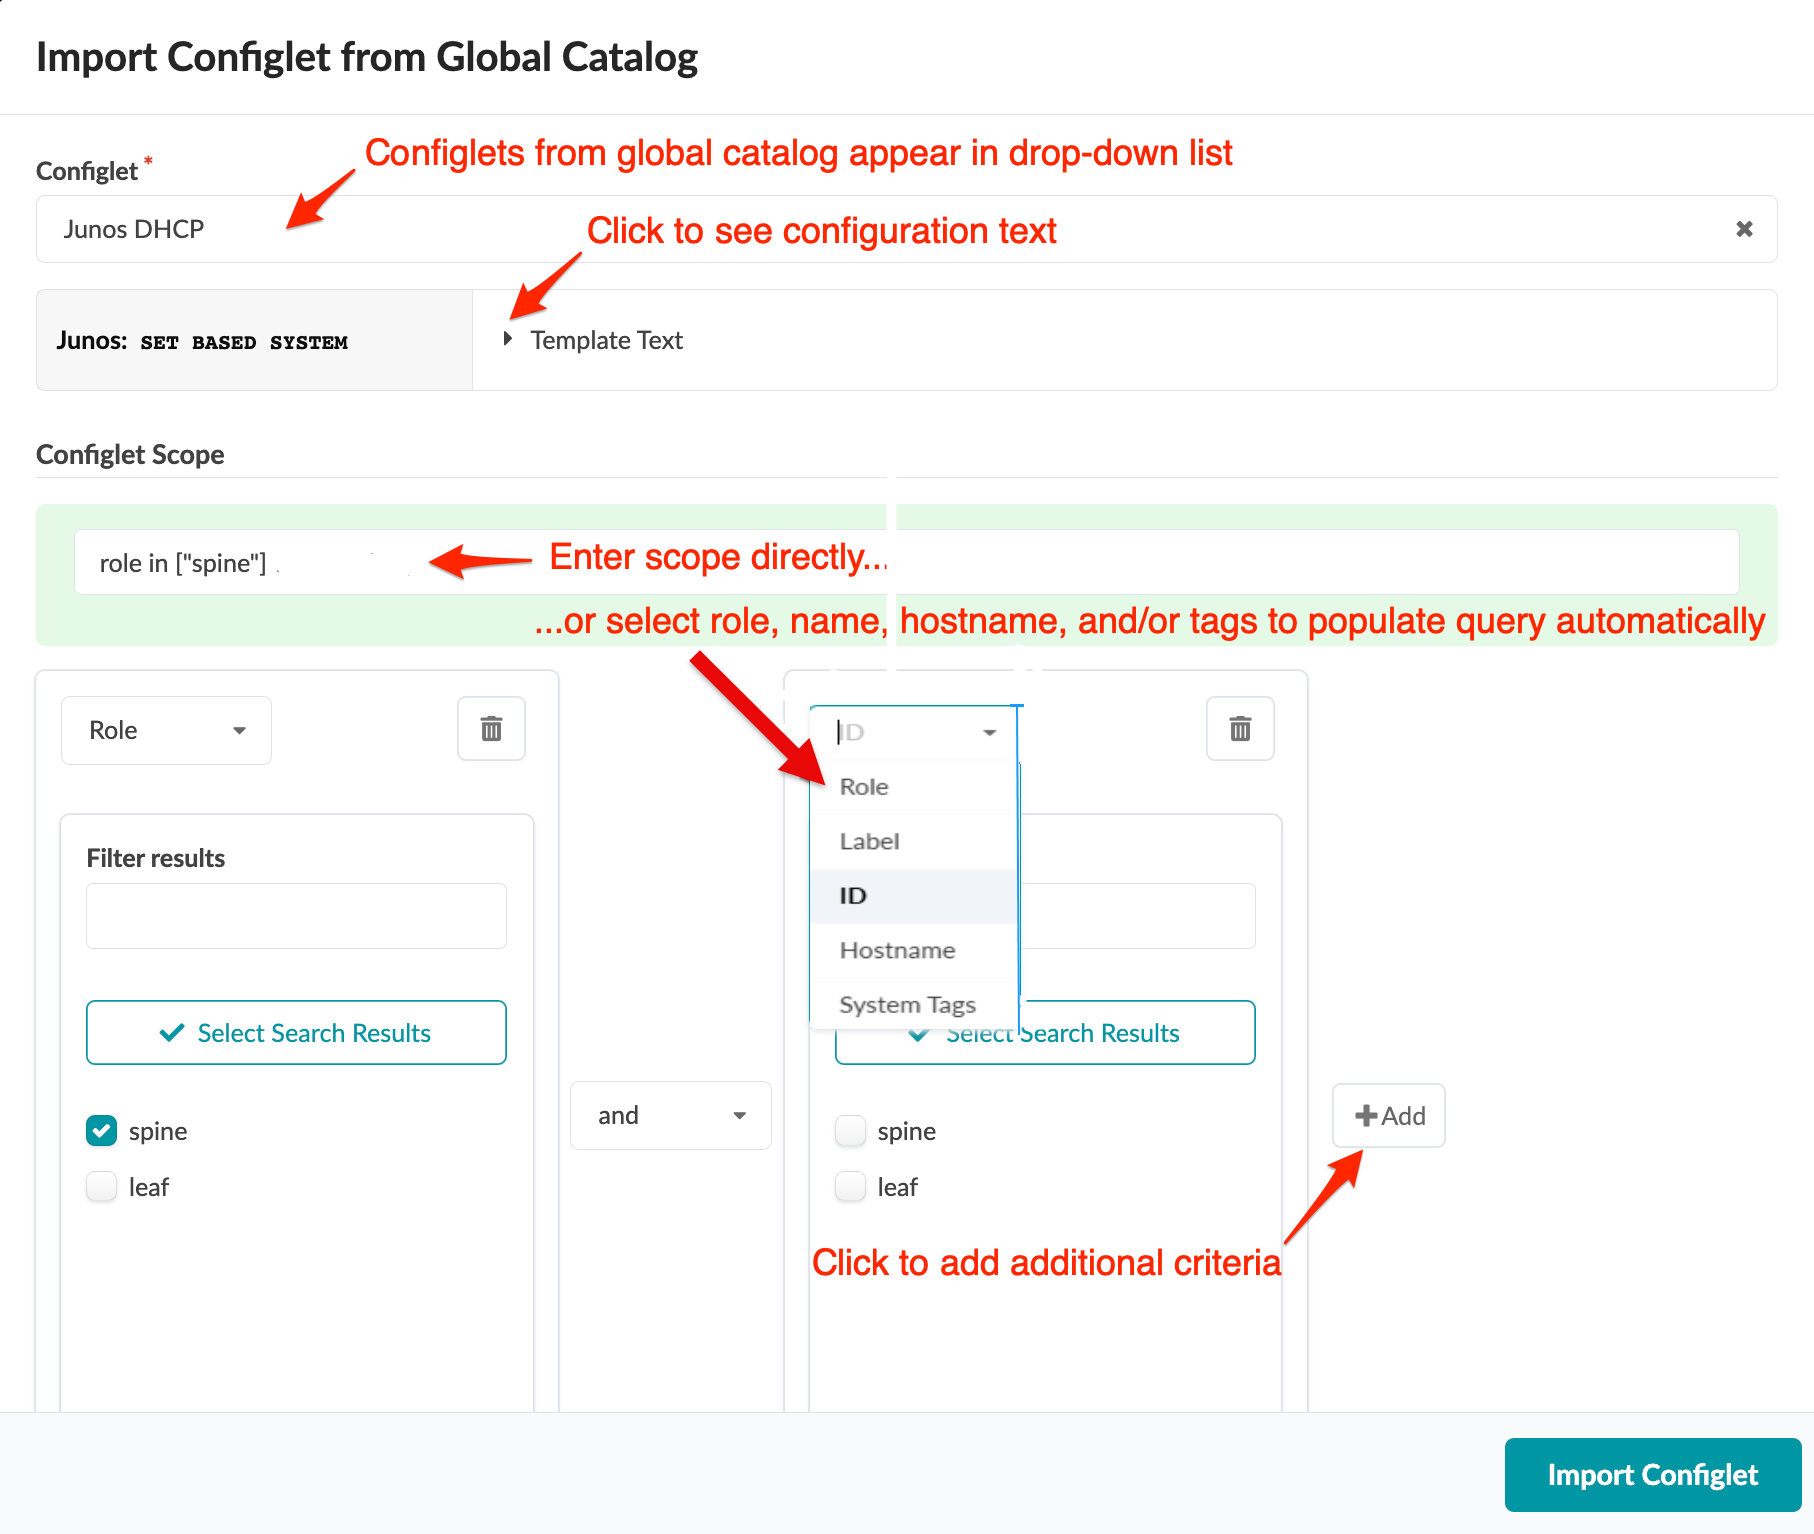Choose Role from the dropdown list
This screenshot has width=1814, height=1534.
click(913, 787)
